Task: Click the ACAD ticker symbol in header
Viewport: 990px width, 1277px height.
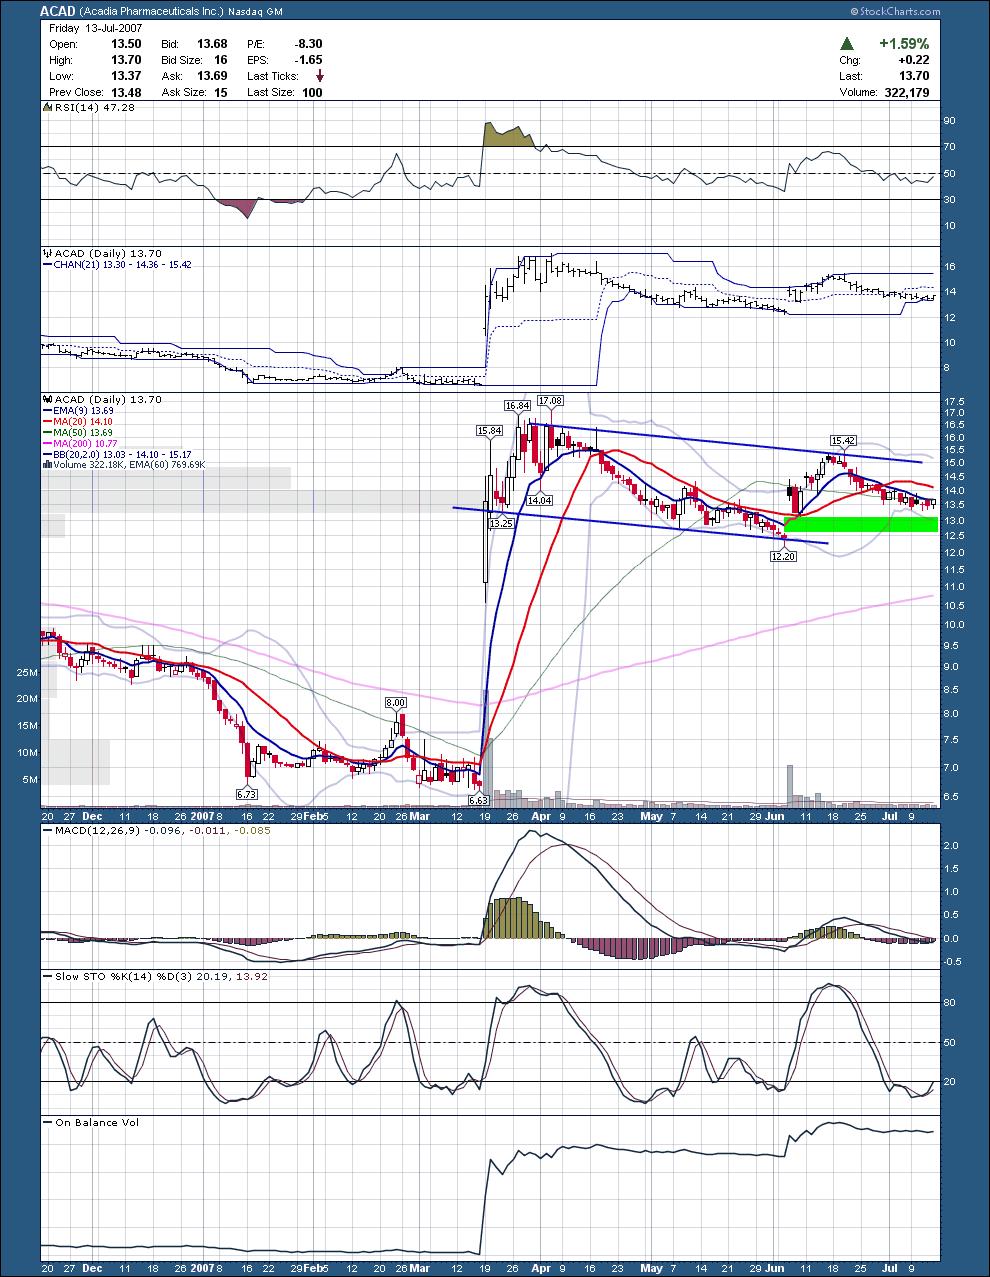Action: [59, 11]
